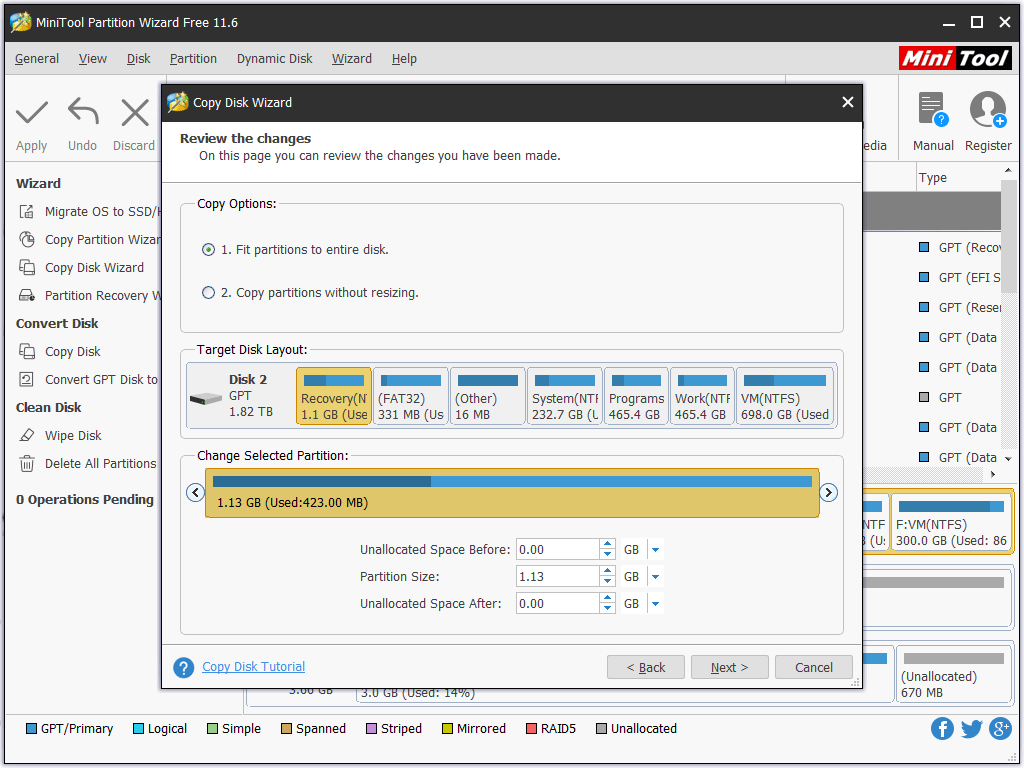Click the Disk 2 drive icon
Viewport: 1024px width, 768px height.
pyautogui.click(x=206, y=398)
